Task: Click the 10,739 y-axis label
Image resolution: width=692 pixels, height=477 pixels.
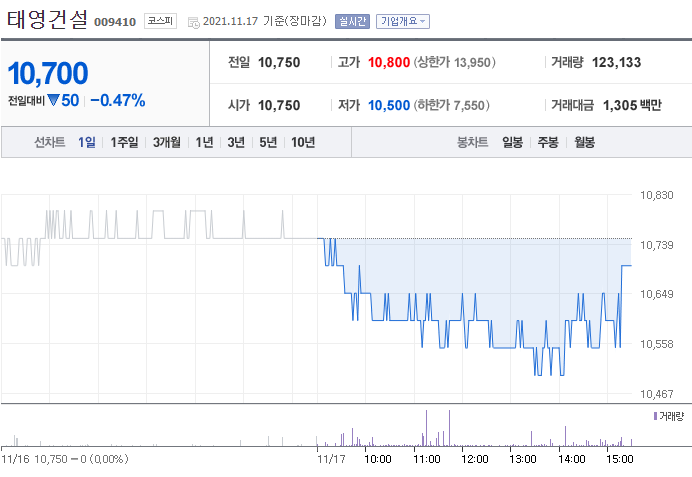Action: (657, 245)
